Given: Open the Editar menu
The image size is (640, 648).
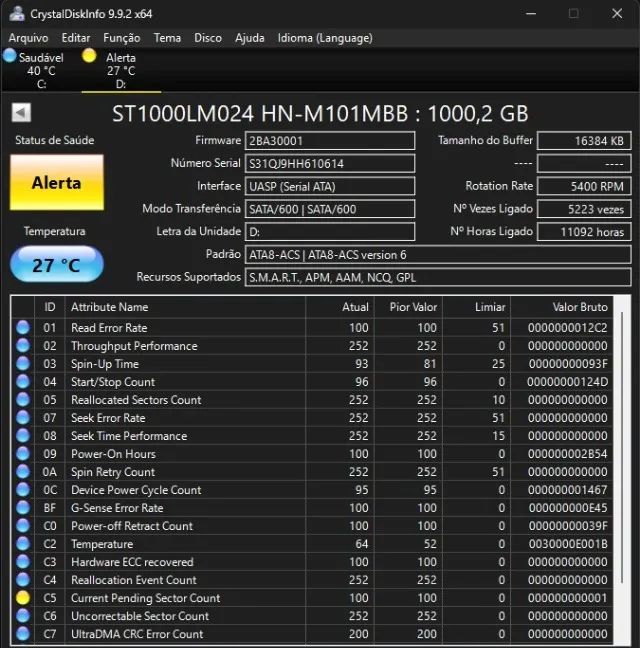Looking at the screenshot, I should point(76,38).
